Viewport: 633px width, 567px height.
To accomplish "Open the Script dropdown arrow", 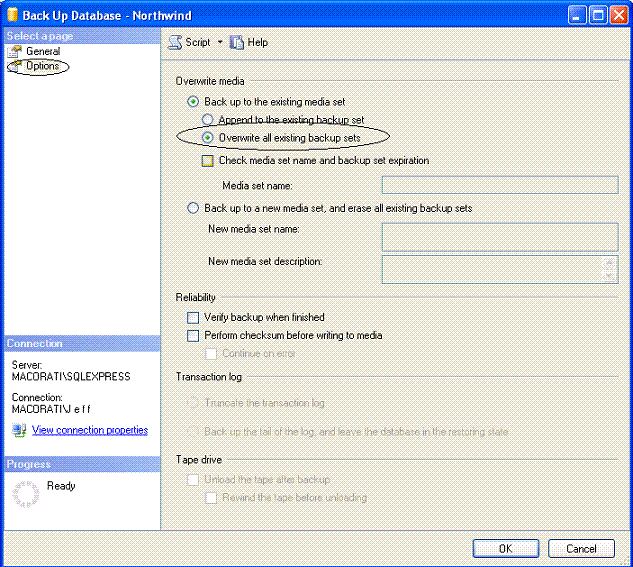I will coord(220,42).
